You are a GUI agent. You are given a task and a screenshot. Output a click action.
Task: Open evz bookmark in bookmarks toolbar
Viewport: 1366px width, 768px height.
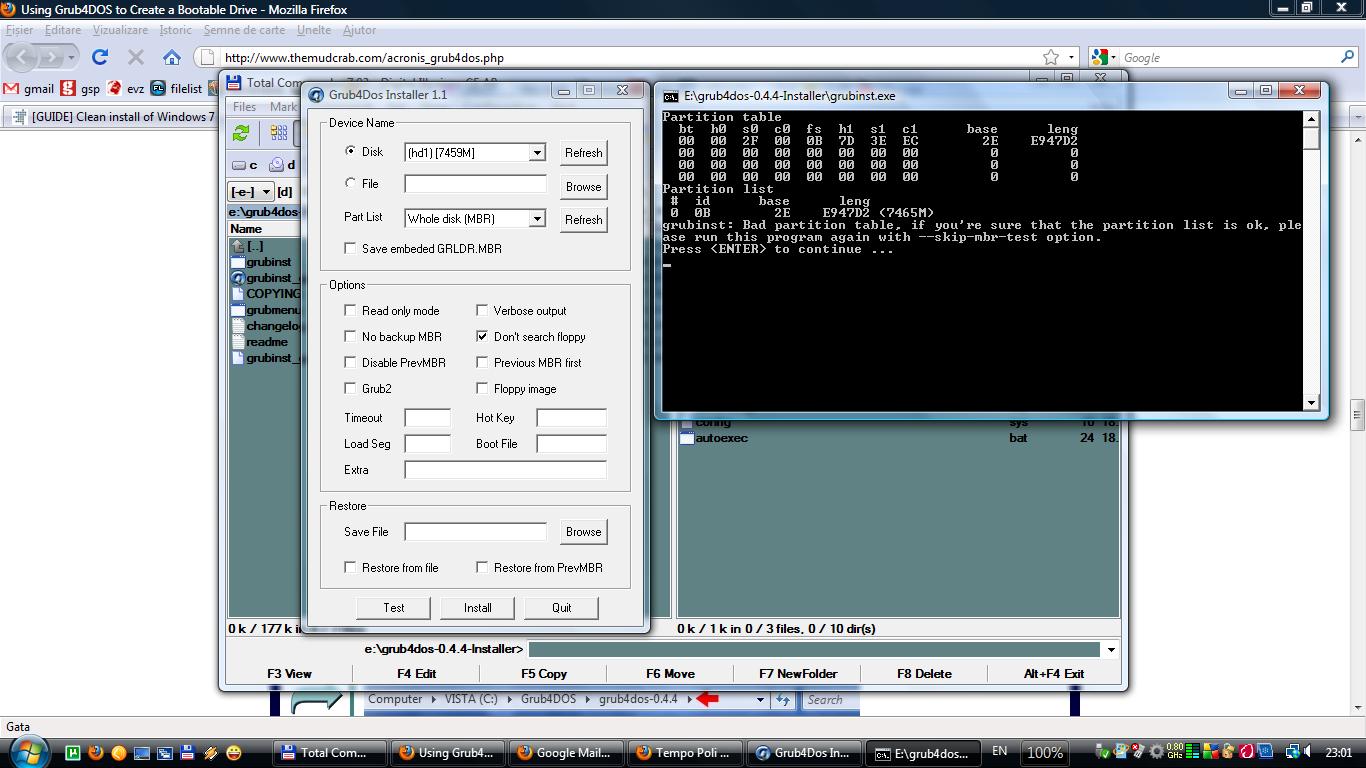[126, 88]
